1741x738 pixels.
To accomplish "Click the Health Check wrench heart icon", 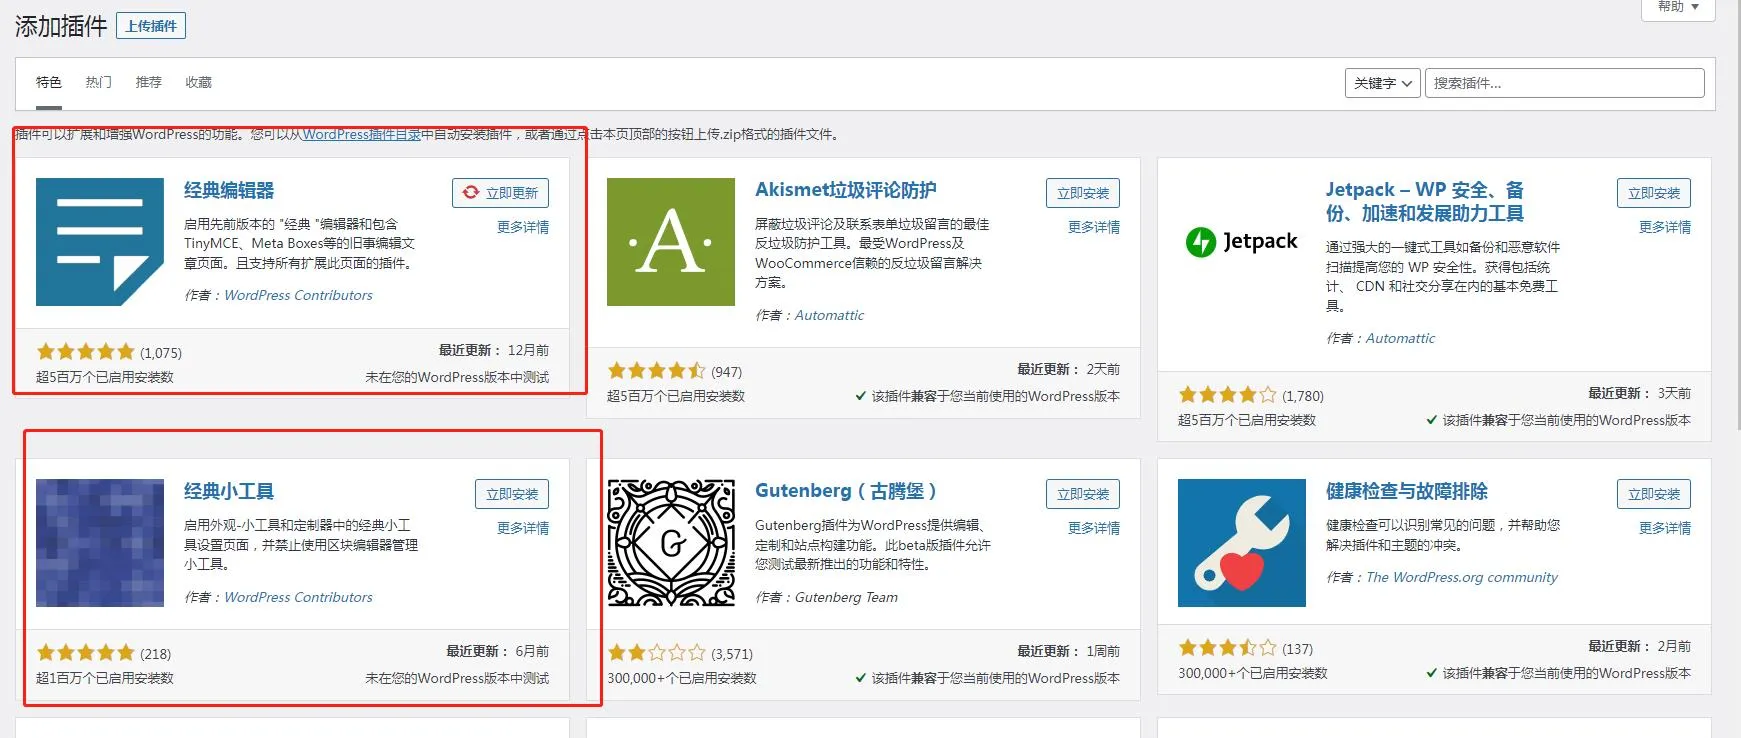I will (1241, 543).
